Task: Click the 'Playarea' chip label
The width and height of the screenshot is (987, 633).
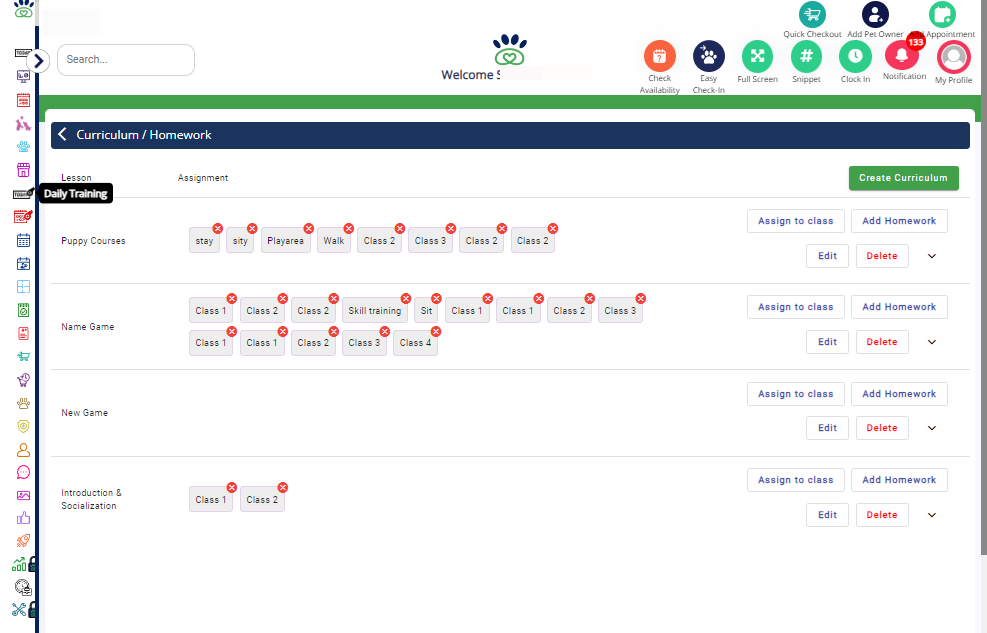Action: coord(285,241)
